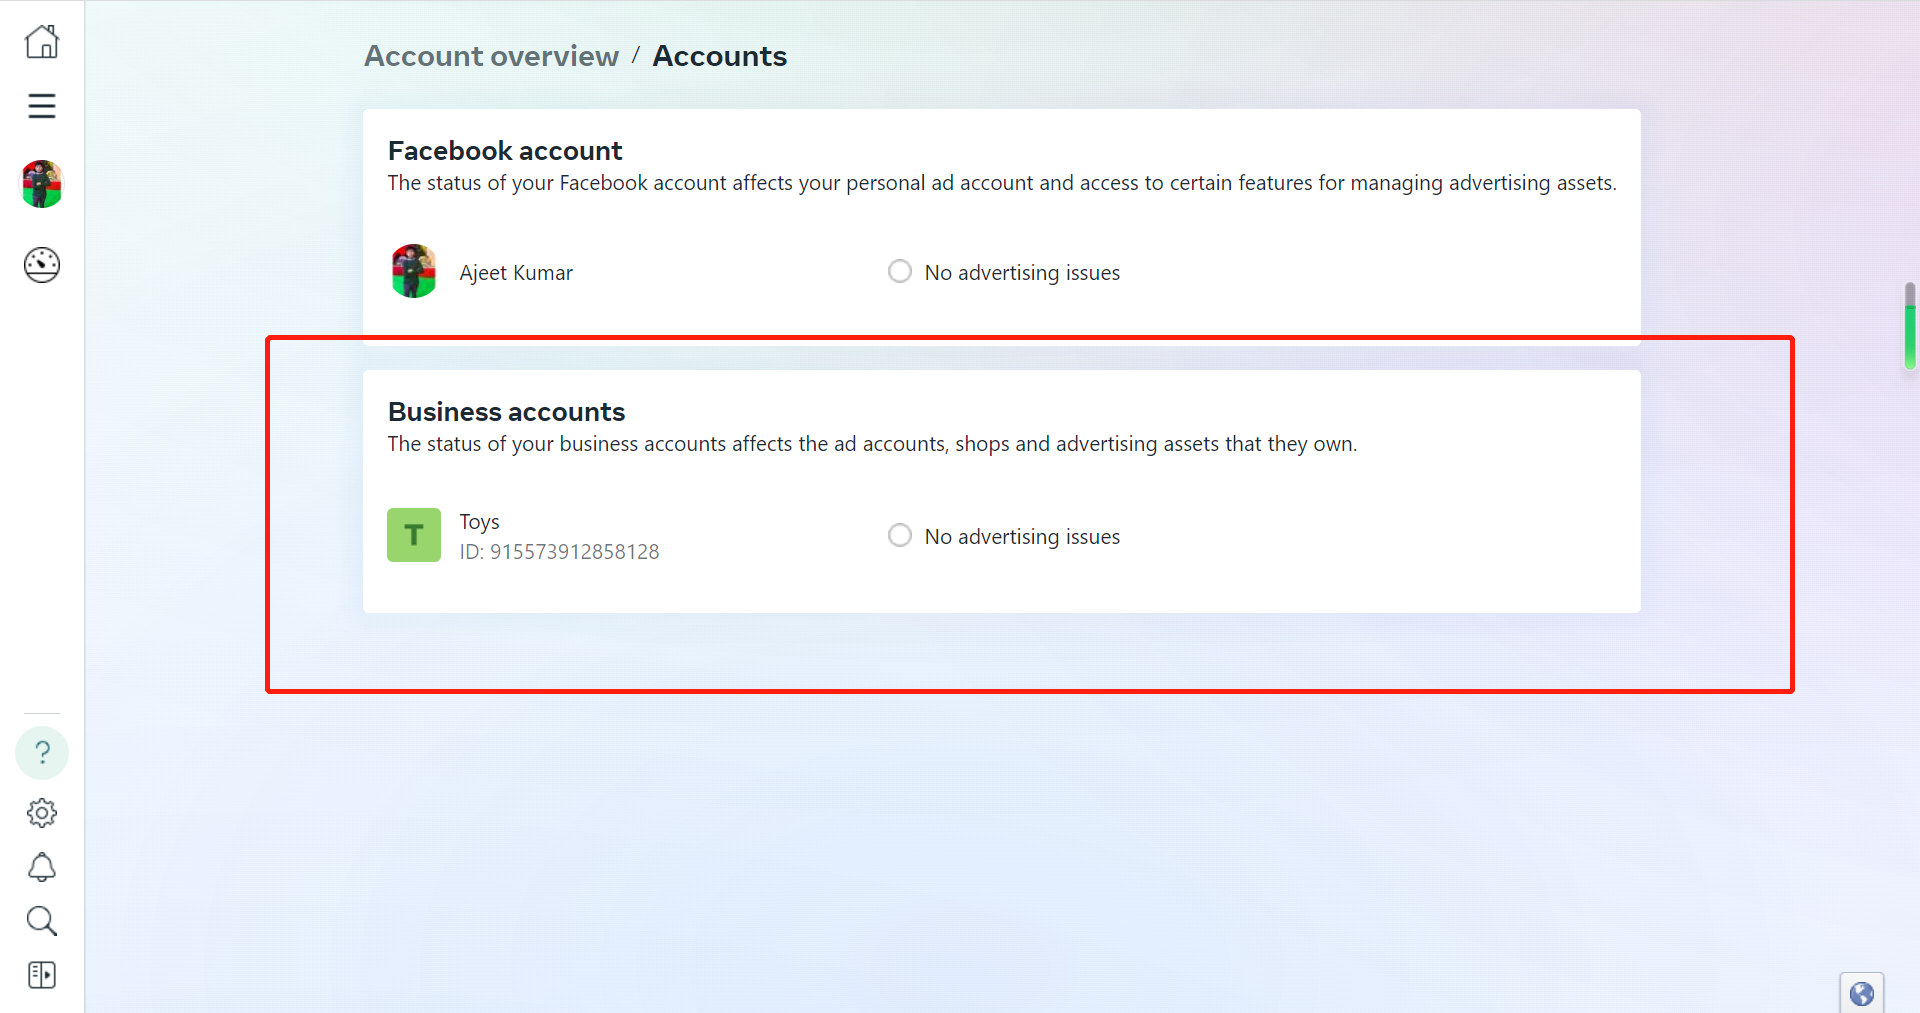
Task: Open Settings with the gear icon
Action: pos(42,813)
